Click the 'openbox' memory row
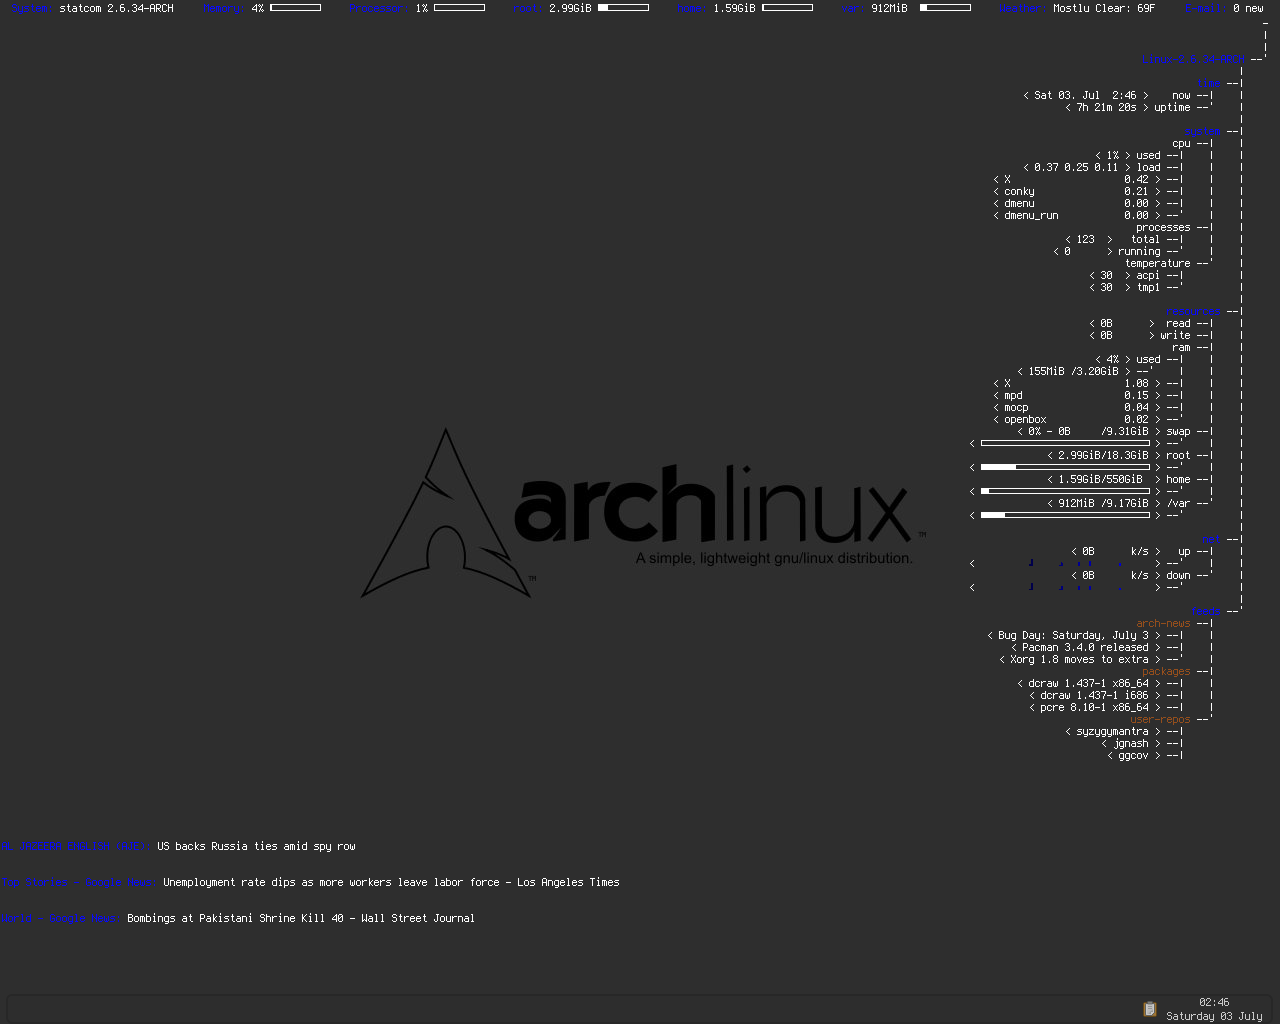1280x1024 pixels. pos(1076,420)
